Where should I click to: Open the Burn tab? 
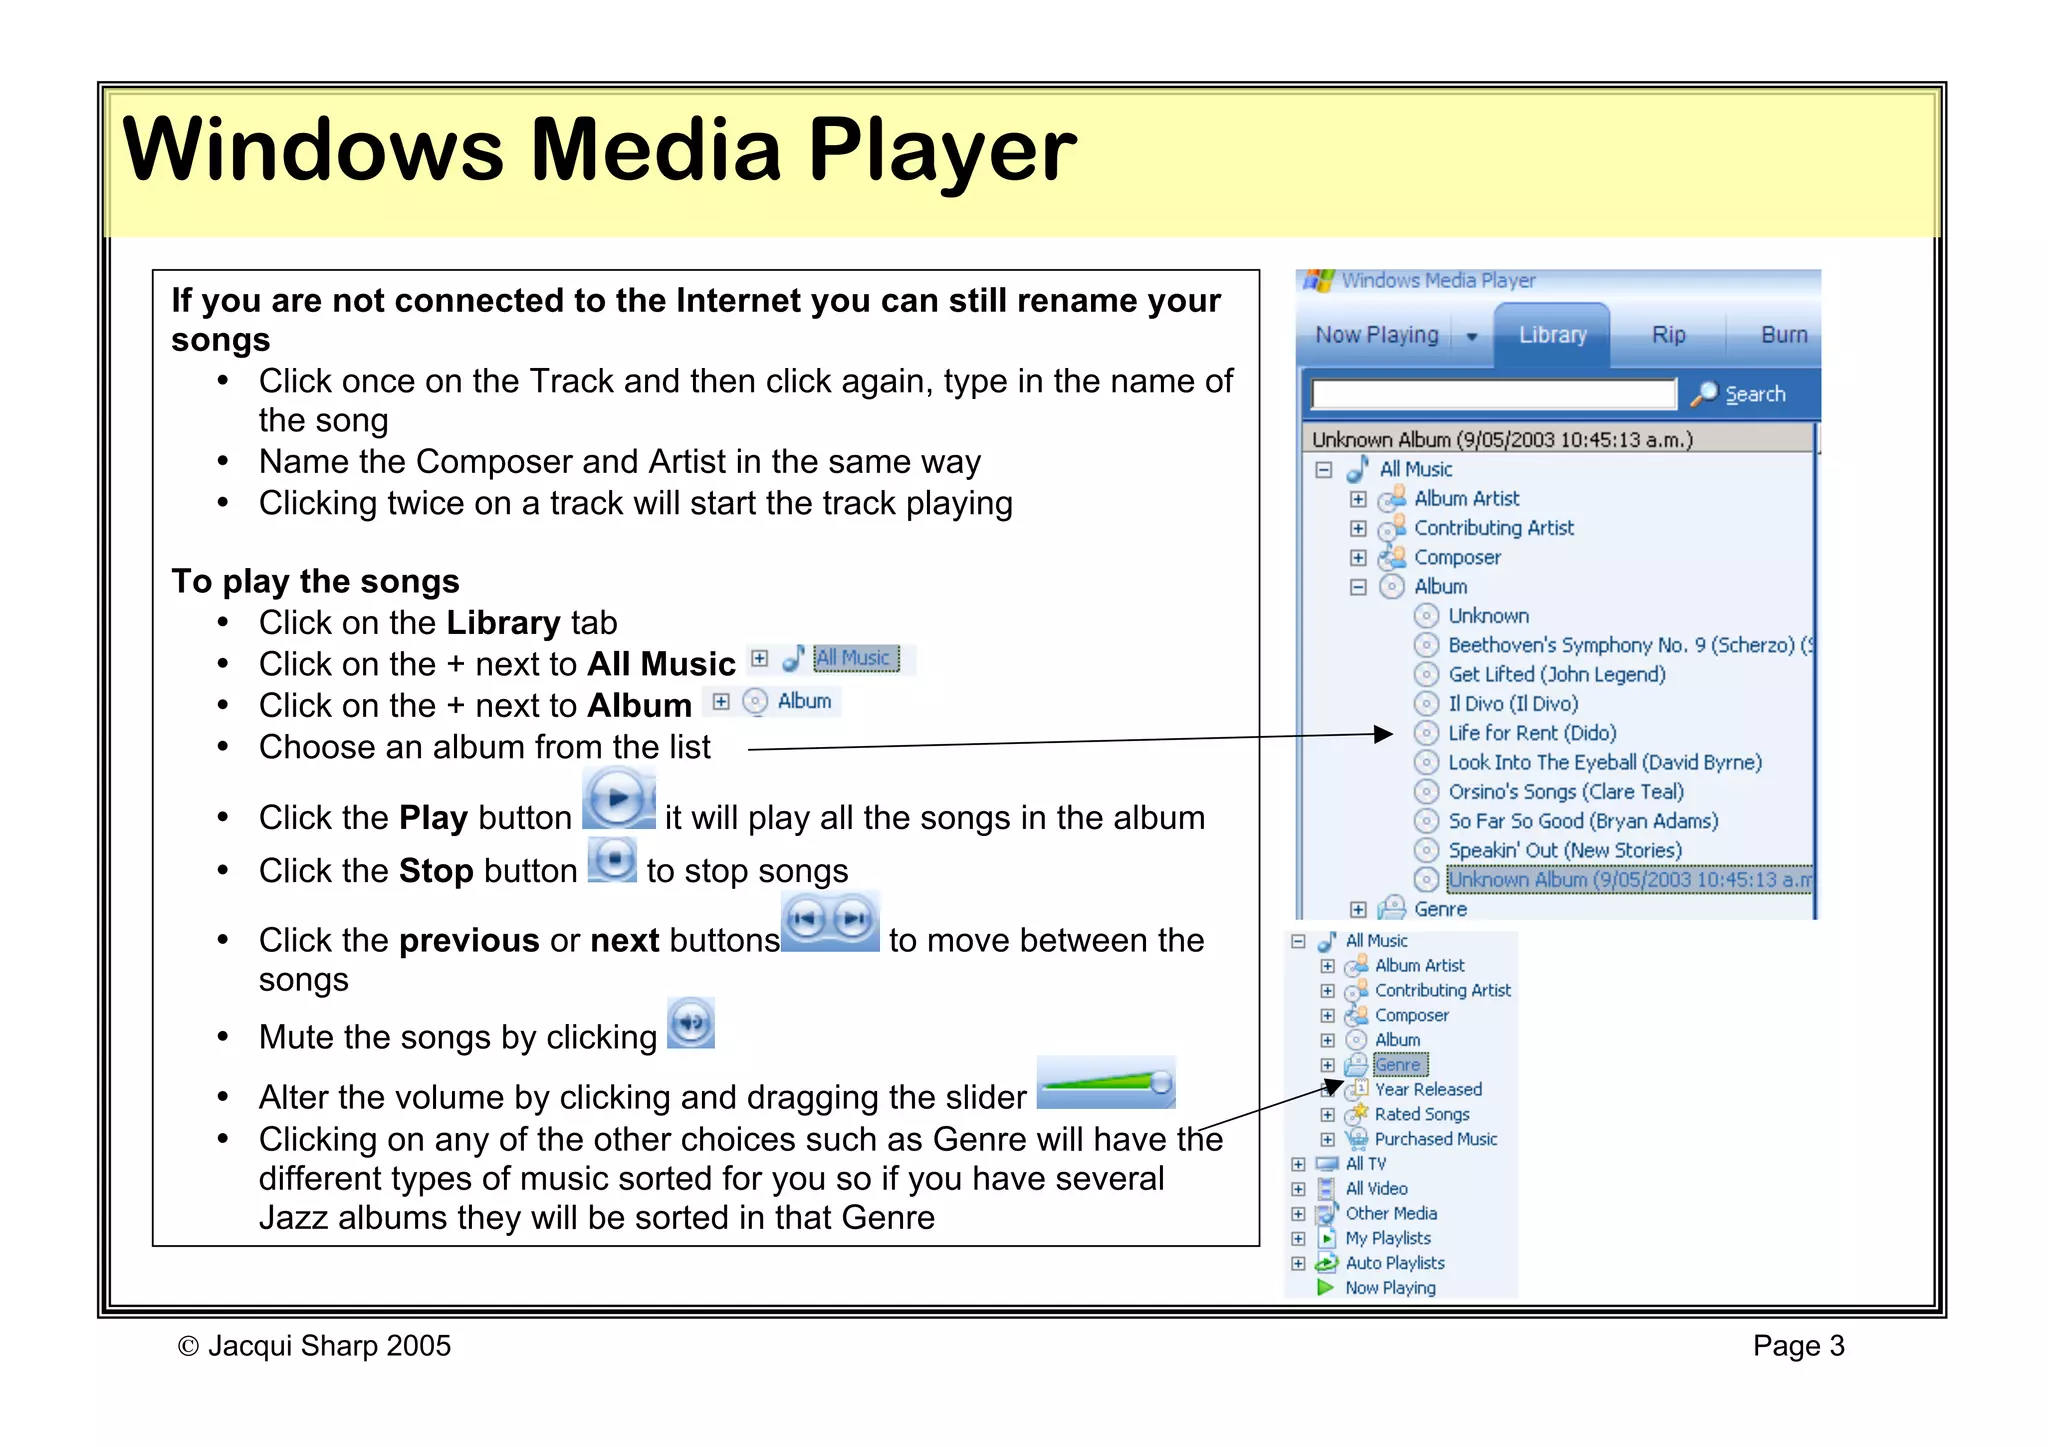tap(1783, 335)
